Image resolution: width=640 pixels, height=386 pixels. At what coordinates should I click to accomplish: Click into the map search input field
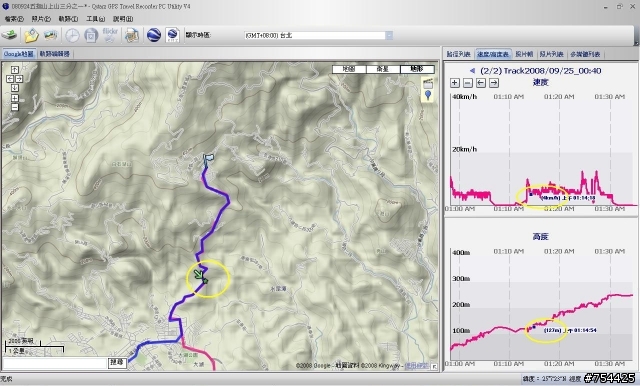click(55, 363)
